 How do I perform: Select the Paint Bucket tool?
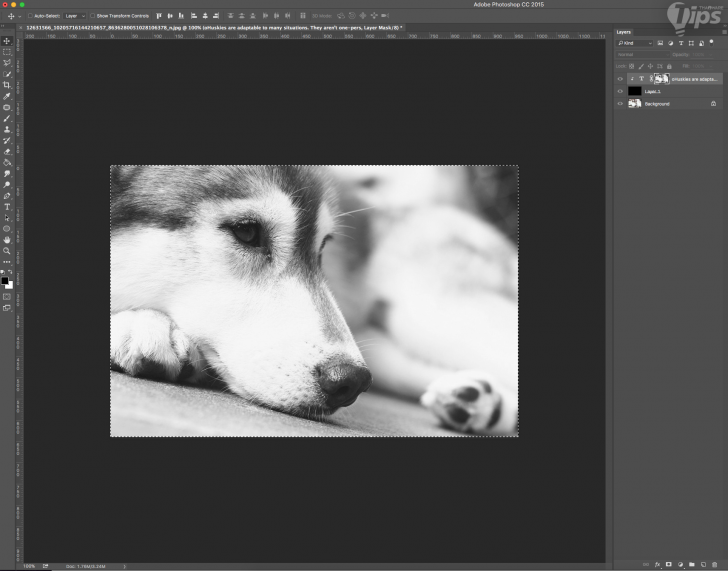coord(6,162)
